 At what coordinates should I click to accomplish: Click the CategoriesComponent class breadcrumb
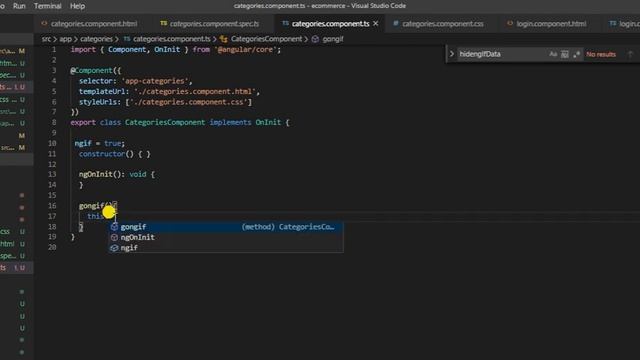coord(267,39)
